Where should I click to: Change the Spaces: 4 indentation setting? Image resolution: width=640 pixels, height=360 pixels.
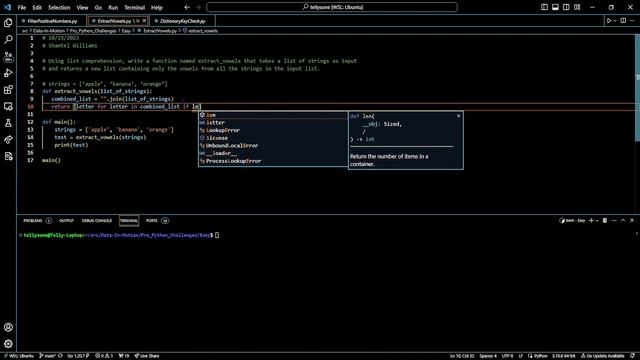point(488,356)
